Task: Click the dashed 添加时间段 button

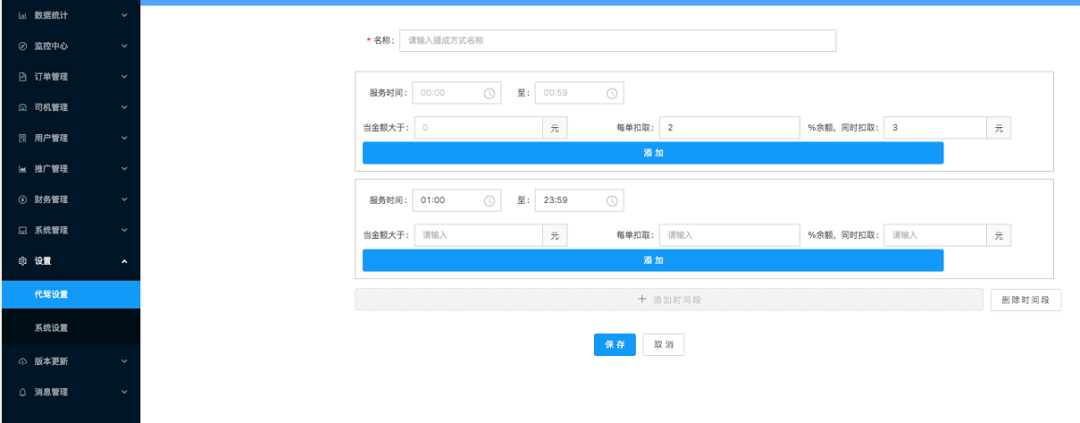Action: (668, 300)
